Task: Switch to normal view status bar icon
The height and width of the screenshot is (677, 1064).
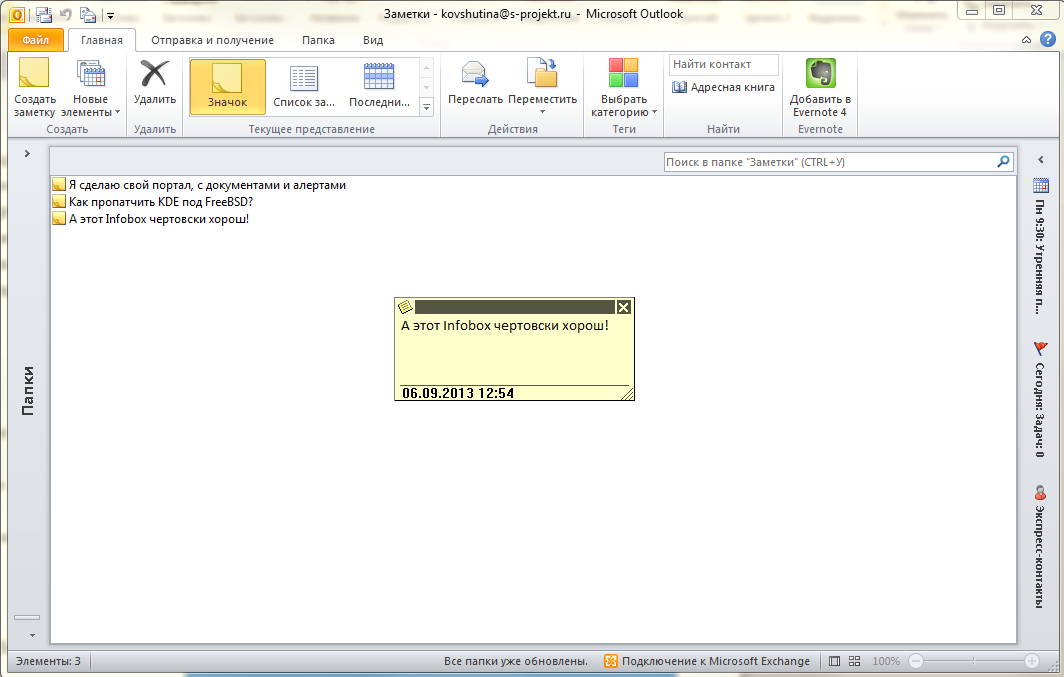Action: click(835, 661)
